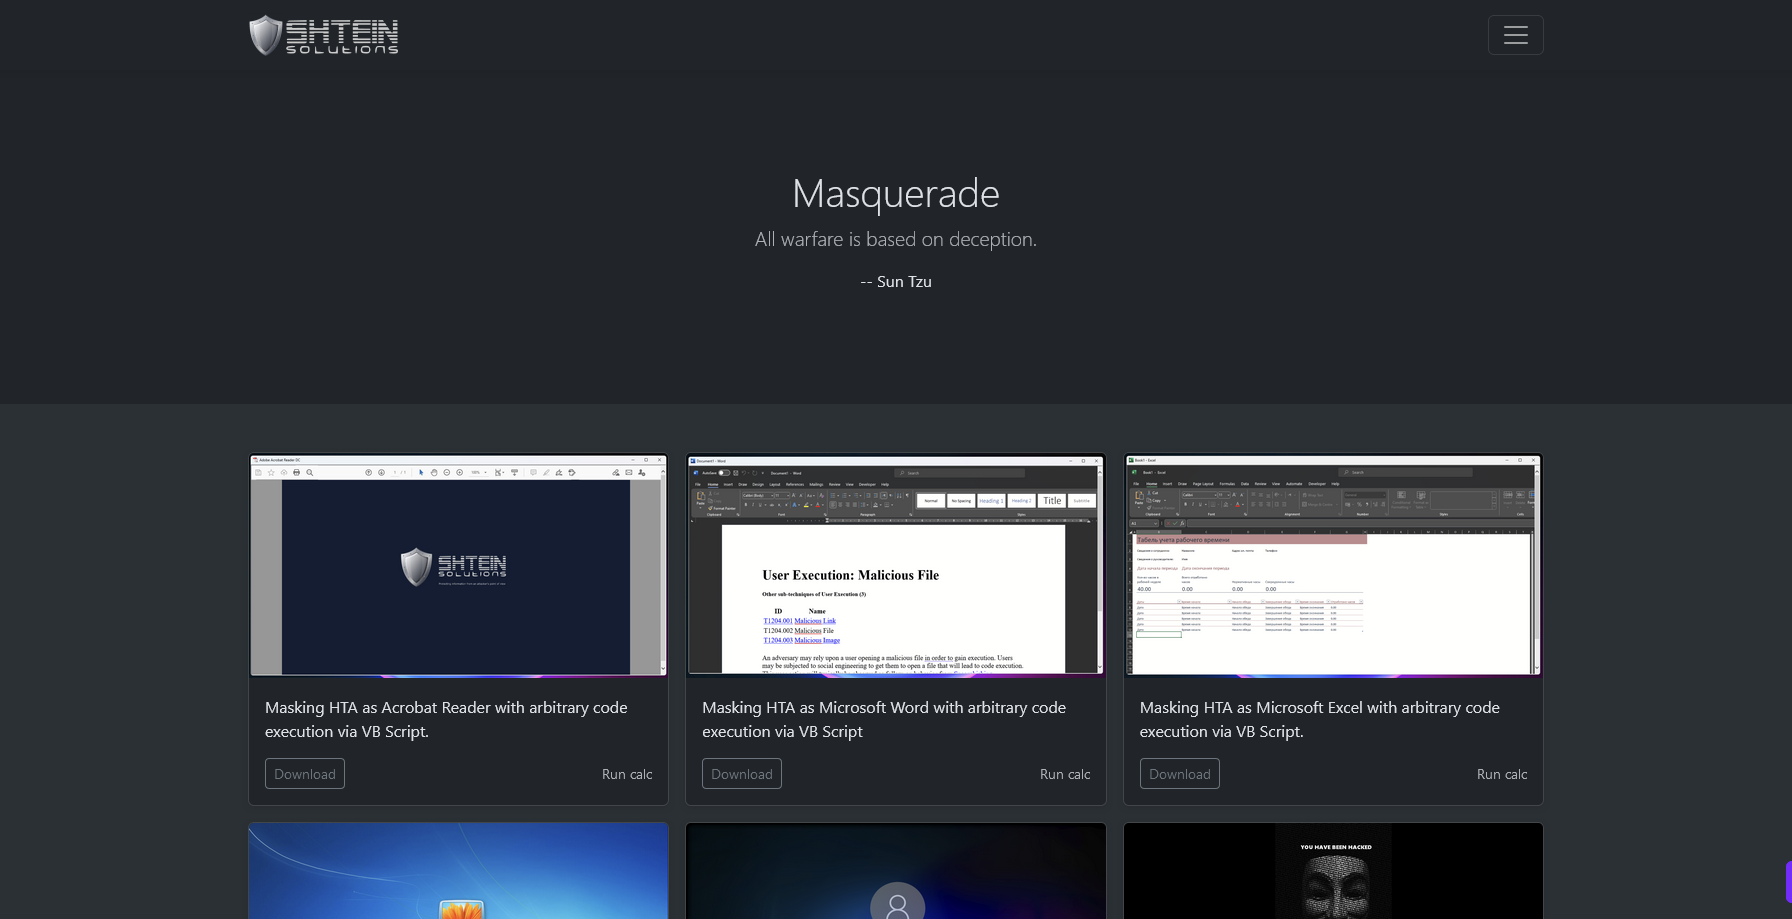Image resolution: width=1792 pixels, height=919 pixels.
Task: Click 'Run calc' text on Acrobat Reader card
Action: coord(627,774)
